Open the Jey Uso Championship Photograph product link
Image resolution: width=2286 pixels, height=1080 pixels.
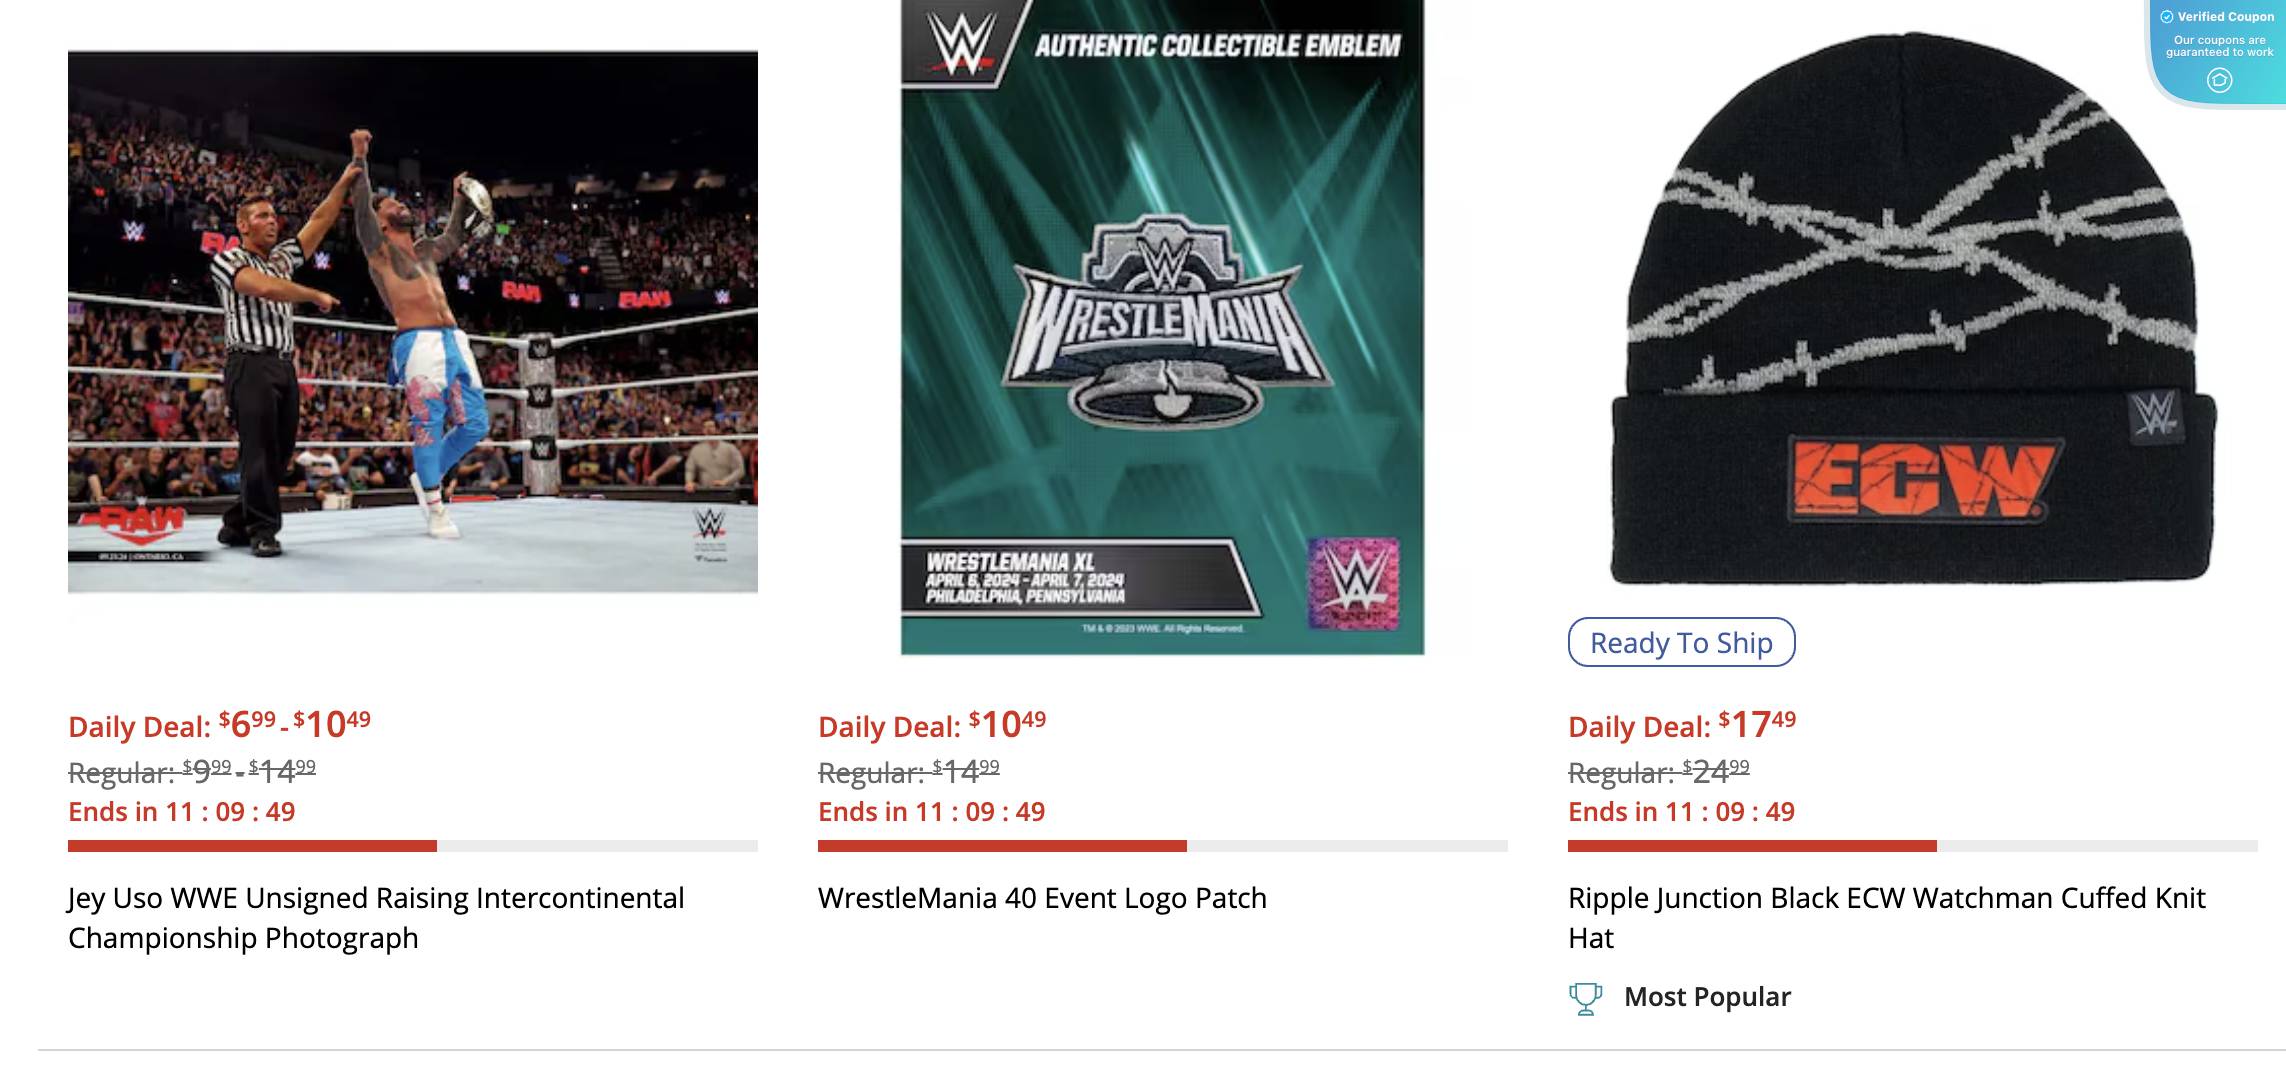point(375,918)
